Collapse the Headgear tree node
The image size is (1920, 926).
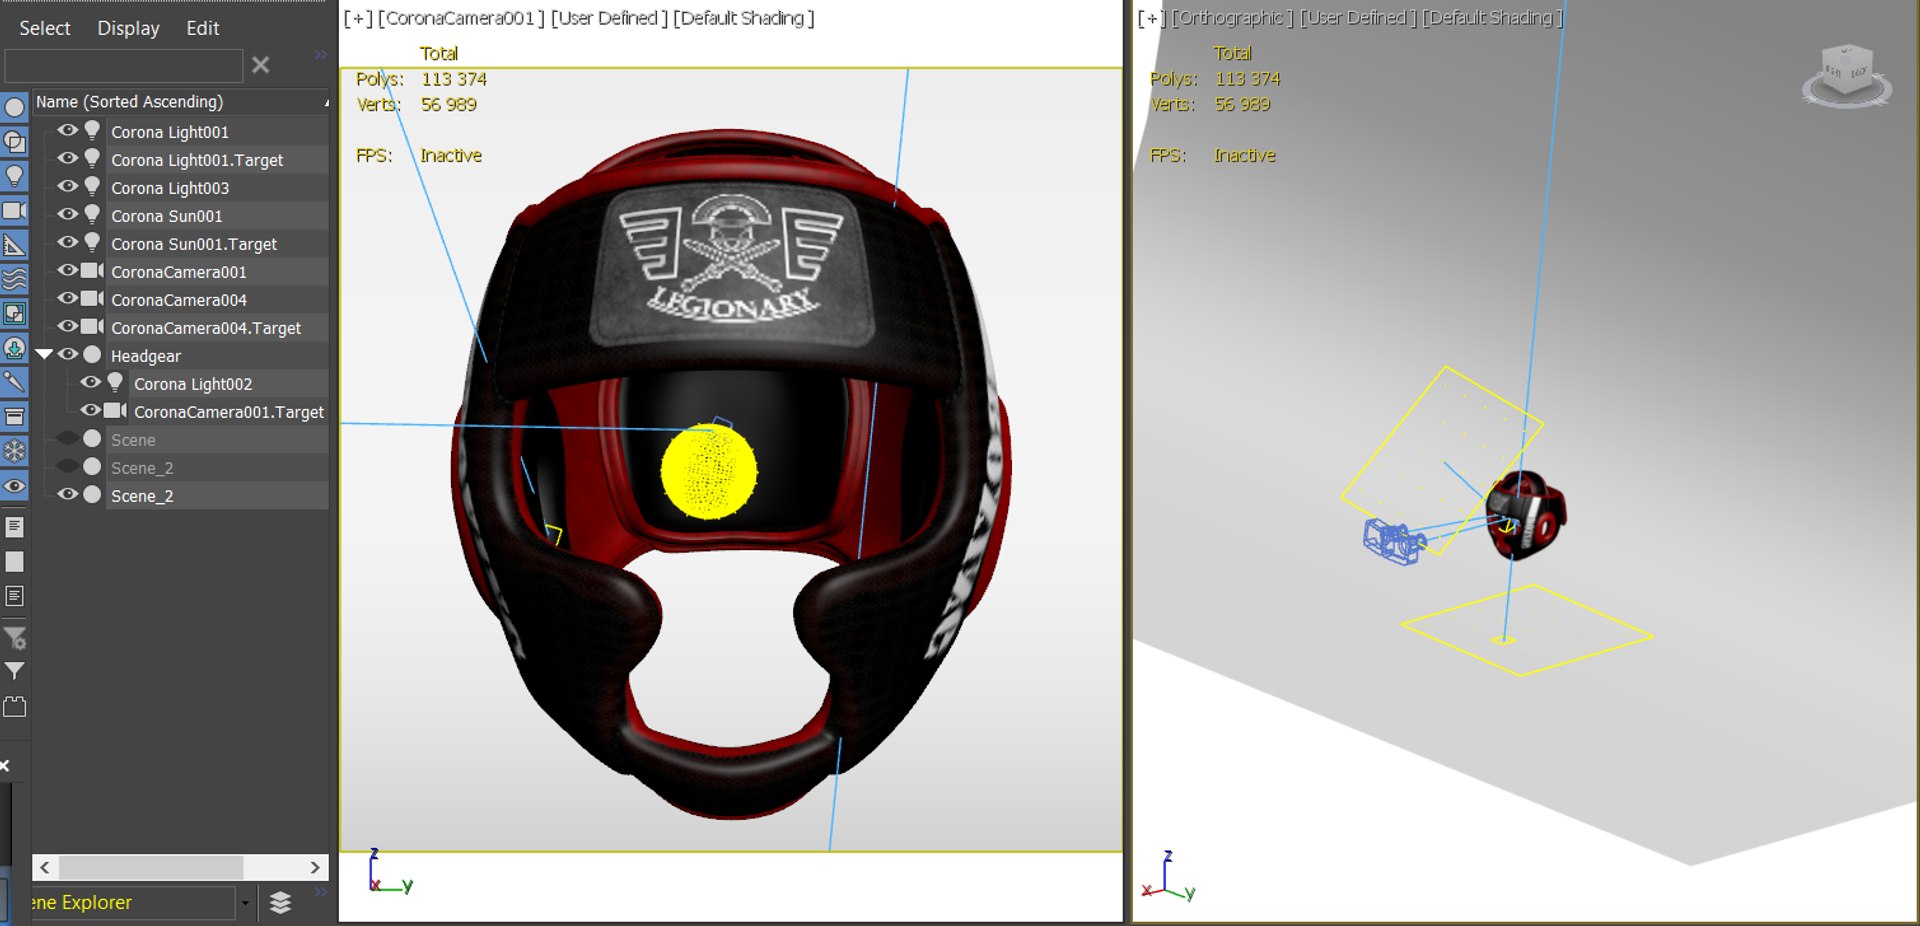[44, 354]
